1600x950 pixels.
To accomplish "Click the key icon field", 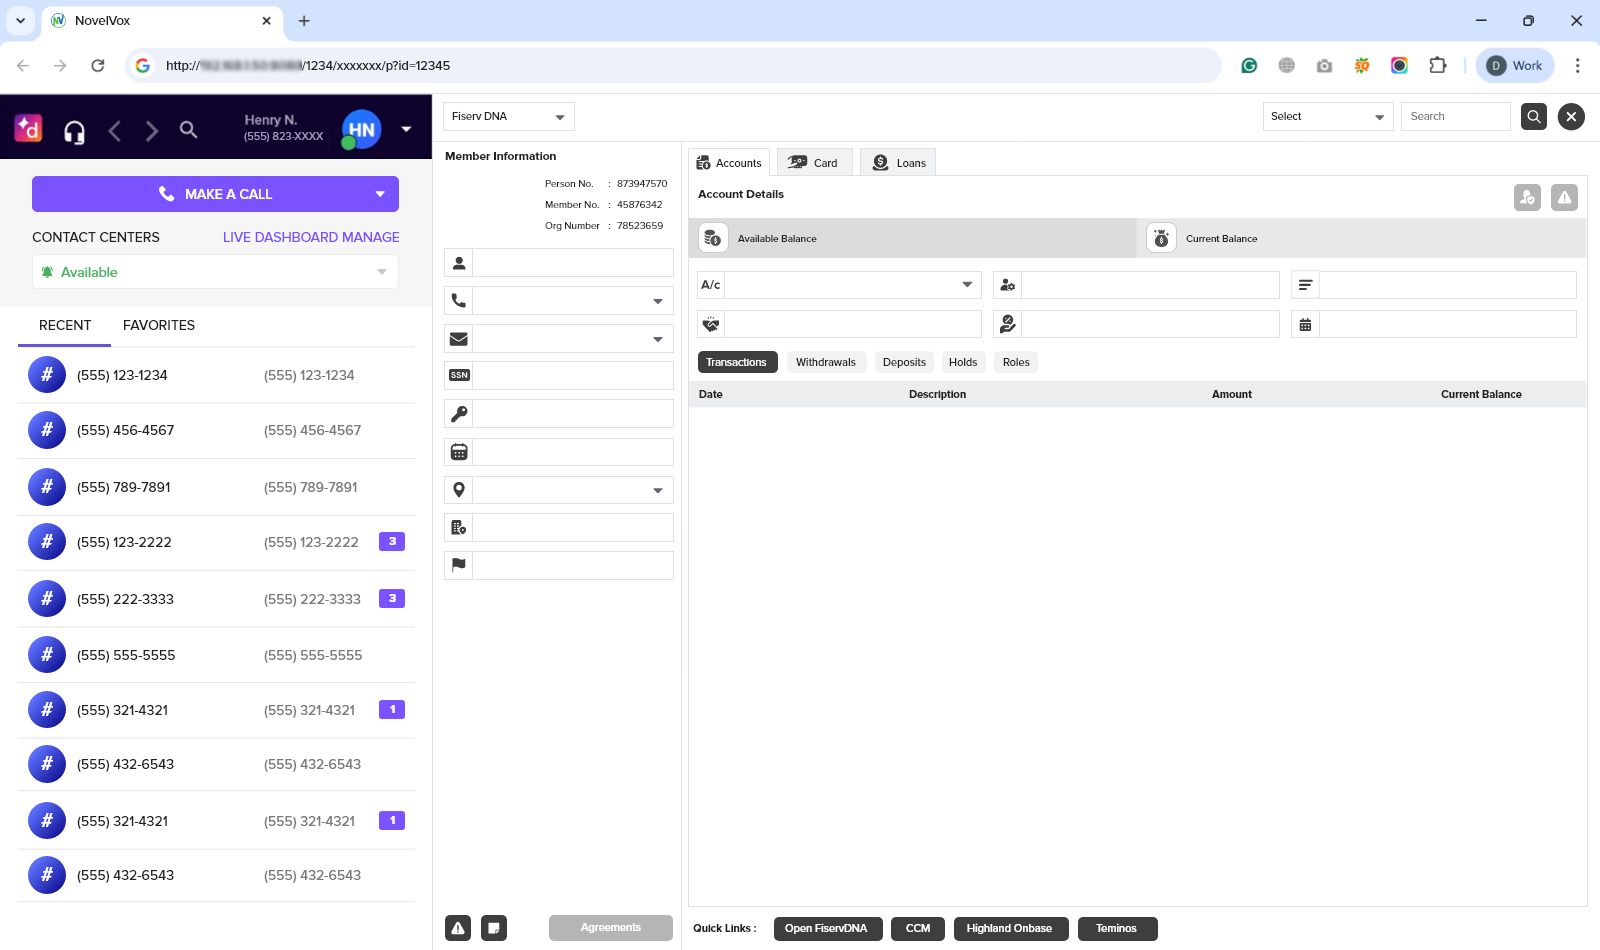I will click(x=573, y=414).
